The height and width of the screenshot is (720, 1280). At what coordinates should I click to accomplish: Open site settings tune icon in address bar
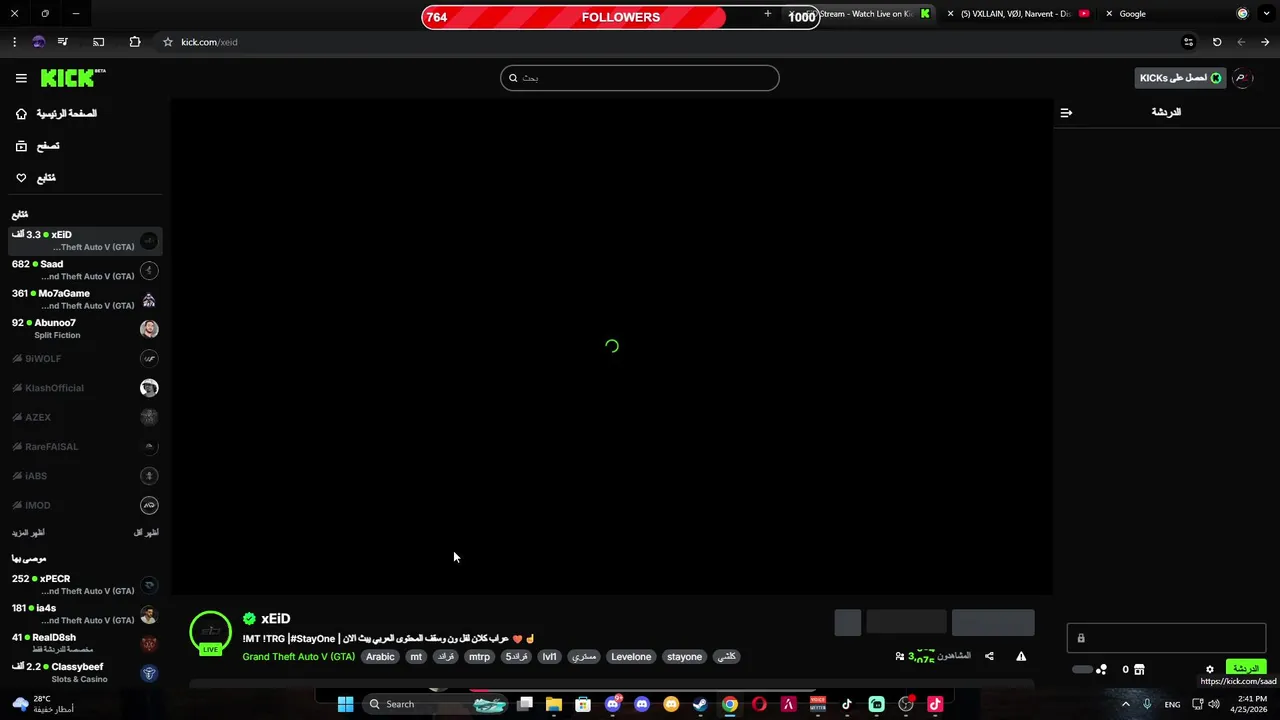tap(1188, 42)
